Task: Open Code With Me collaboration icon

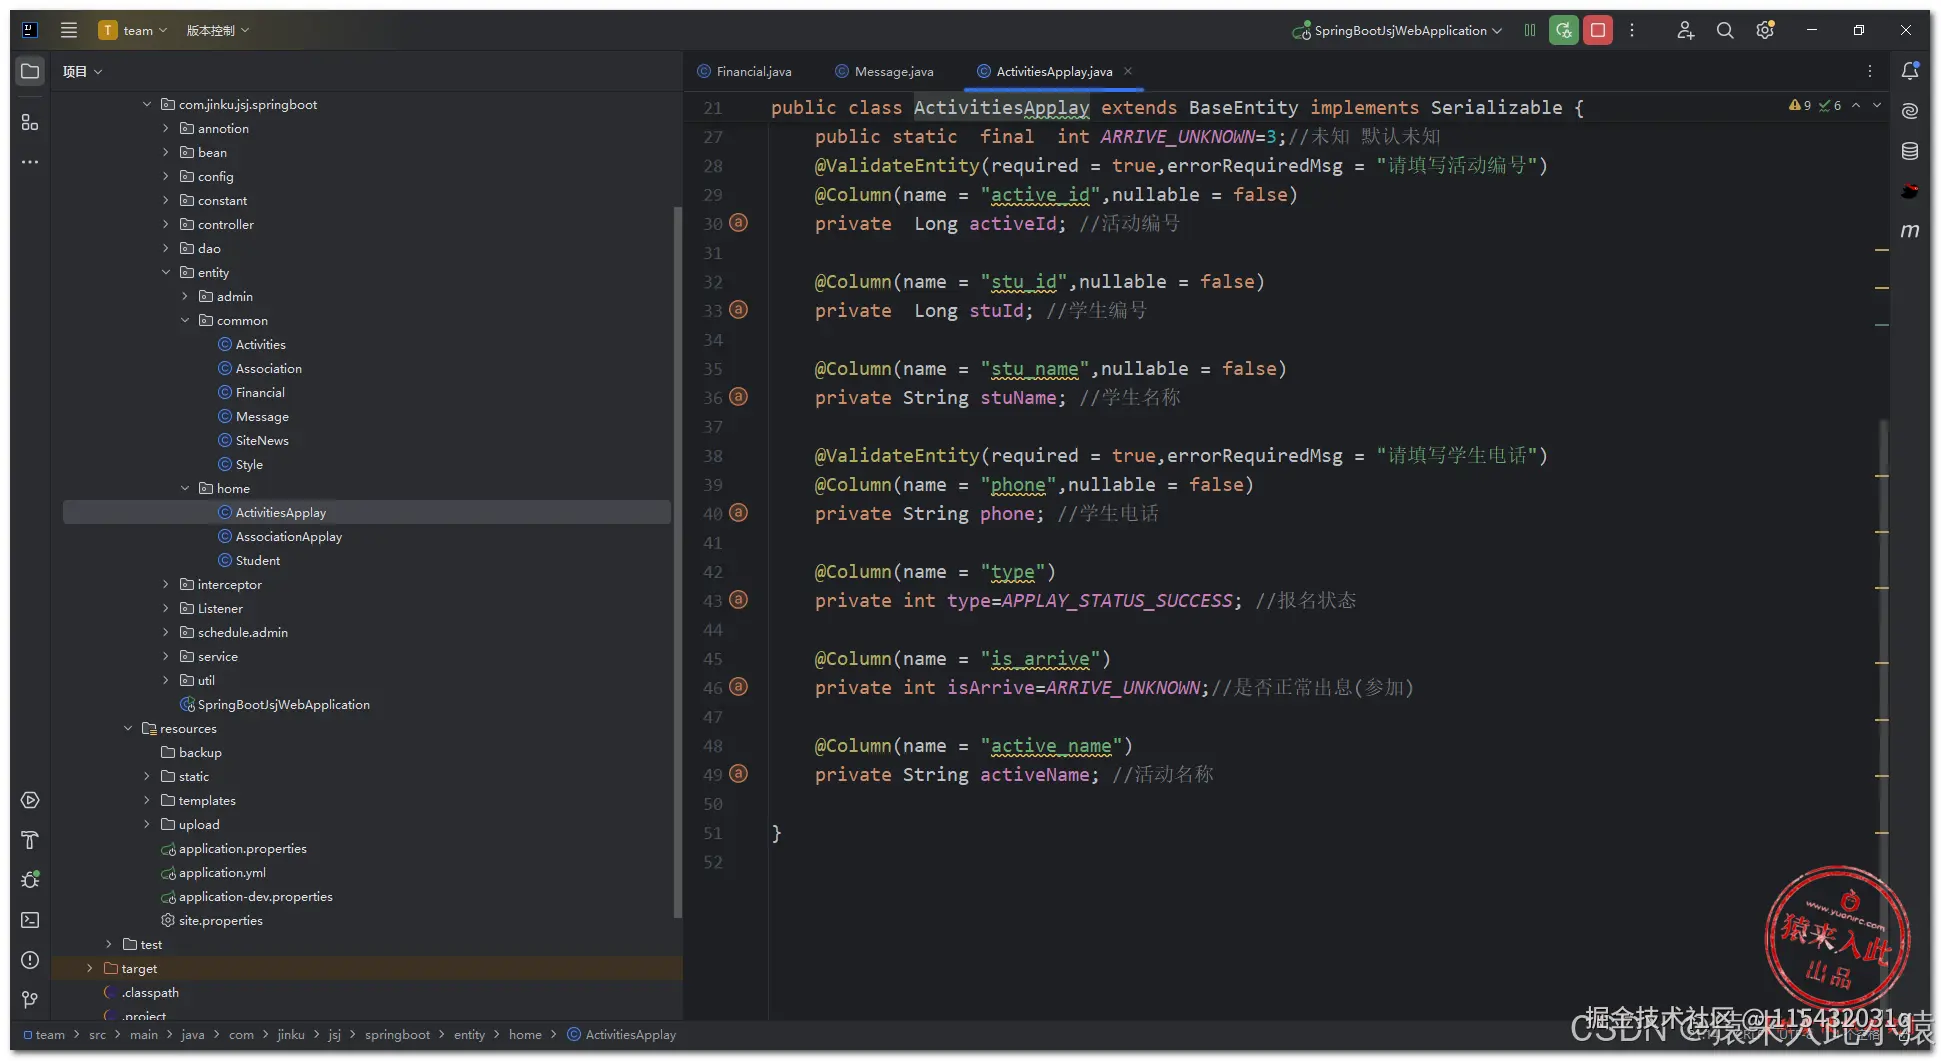Action: pos(1686,30)
